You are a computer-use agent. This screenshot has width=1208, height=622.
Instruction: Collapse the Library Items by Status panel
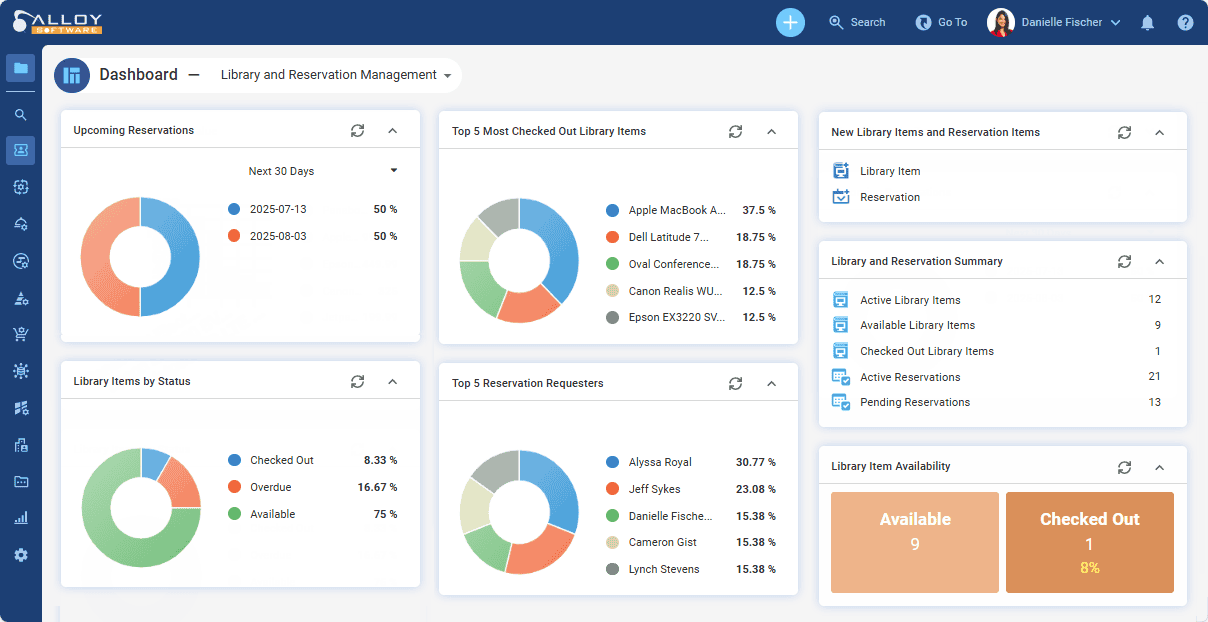click(392, 381)
